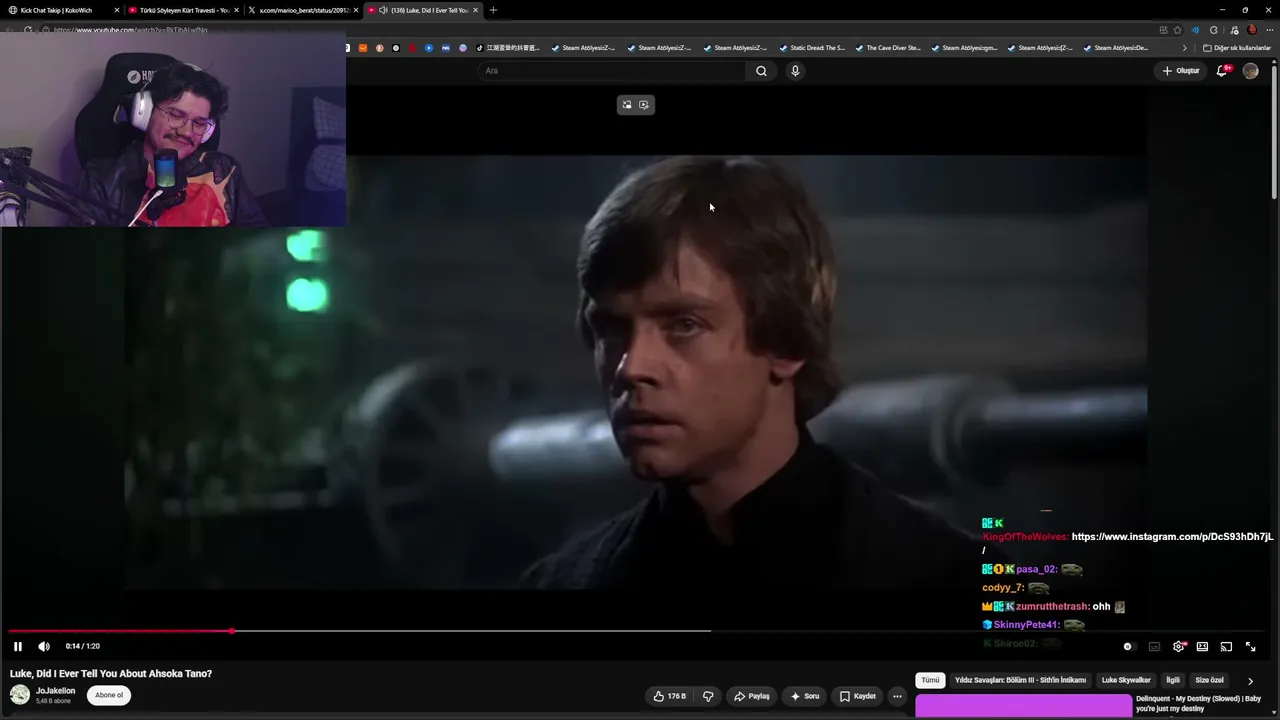Open the Diğer sık kullanılanlar bookmarks folder
This screenshot has height=720, width=1280.
[x=1237, y=48]
